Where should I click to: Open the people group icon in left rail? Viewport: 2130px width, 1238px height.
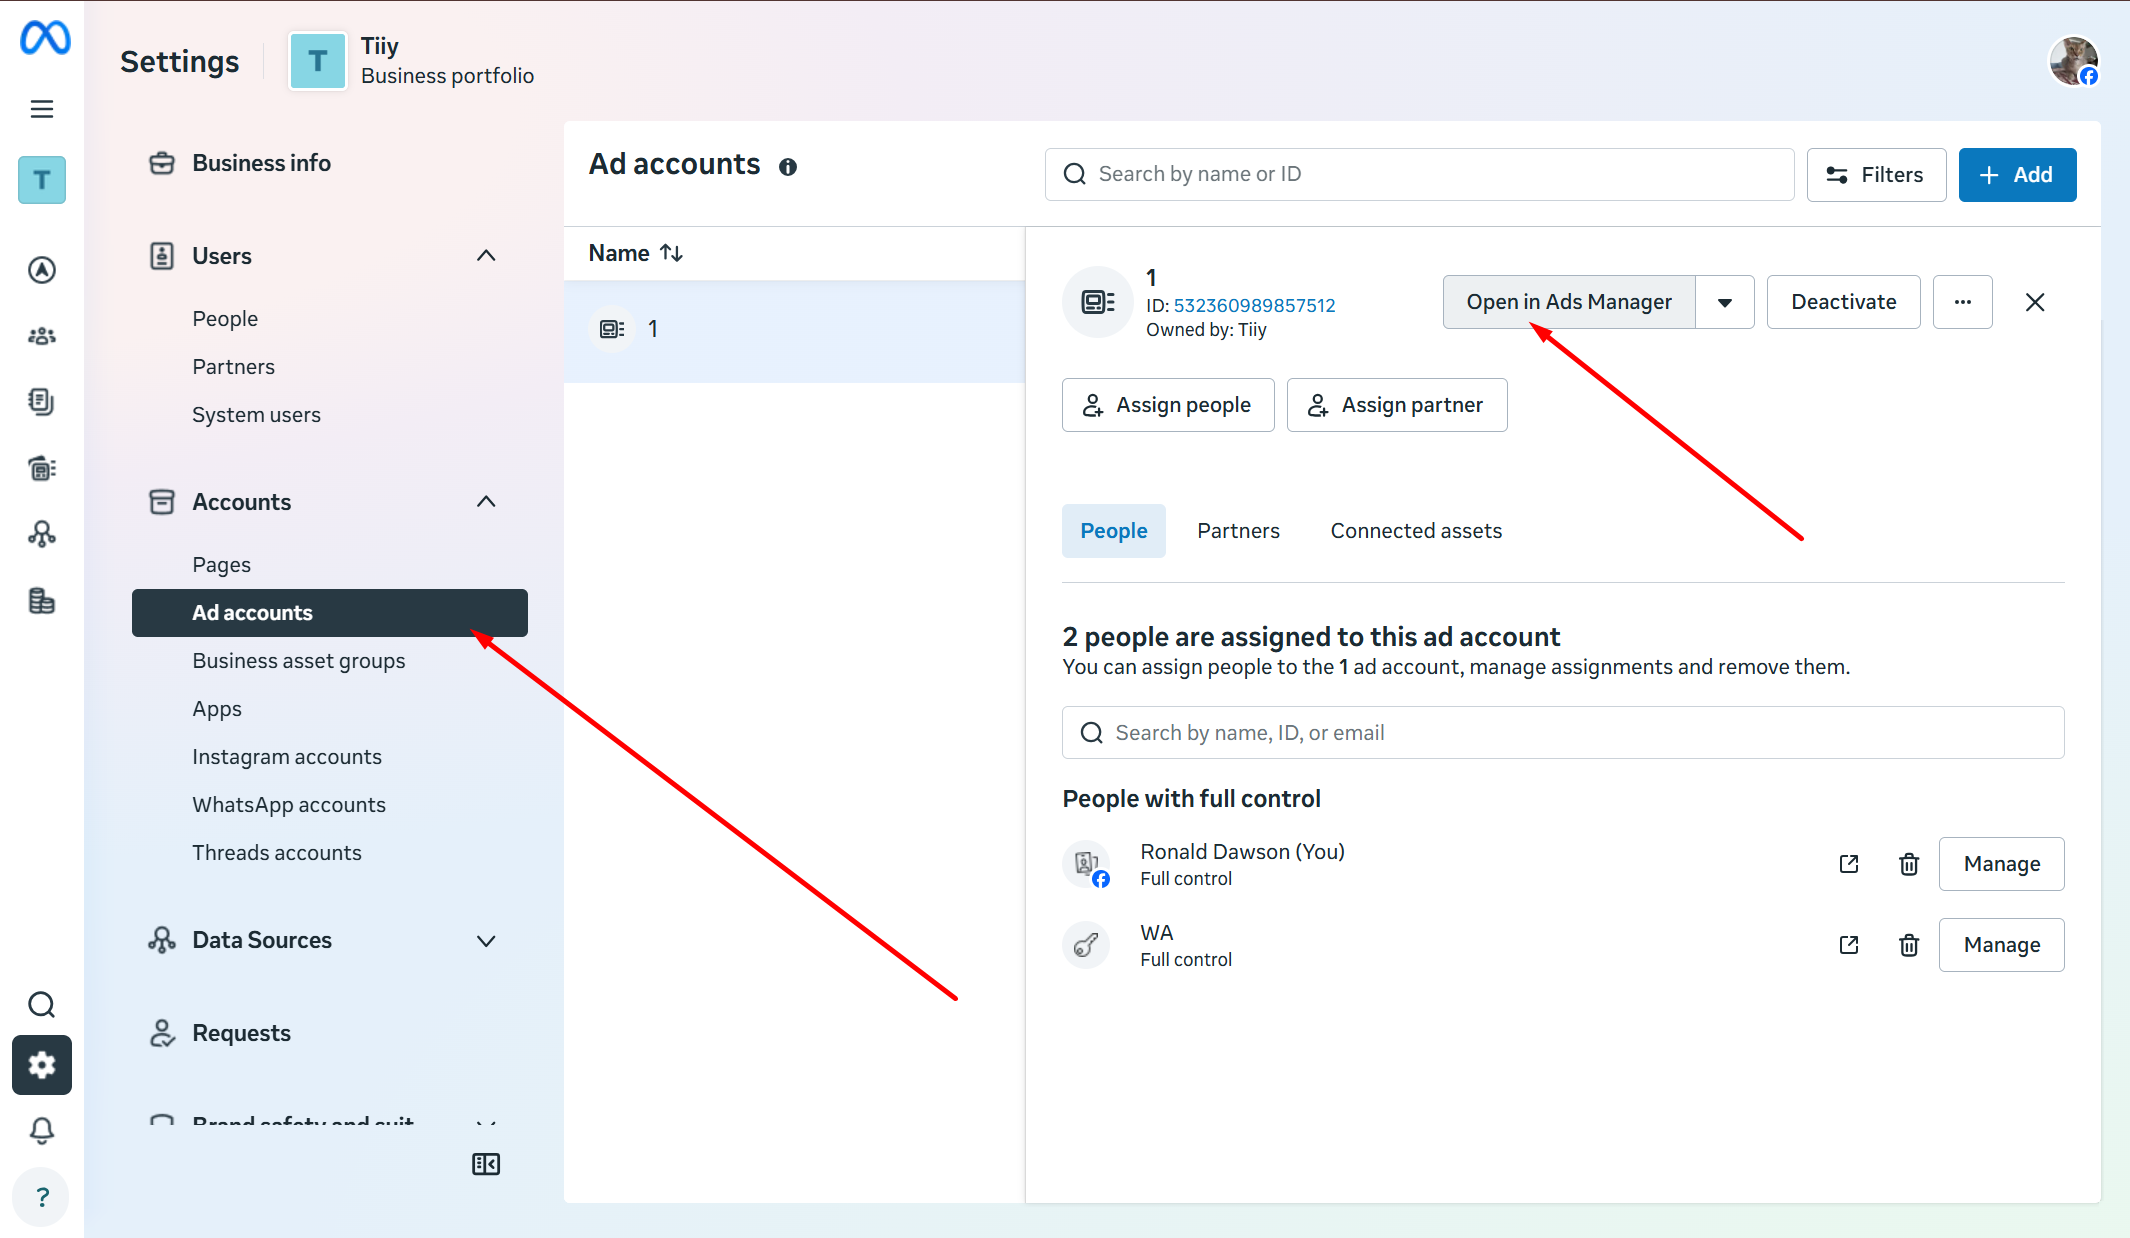coord(42,336)
